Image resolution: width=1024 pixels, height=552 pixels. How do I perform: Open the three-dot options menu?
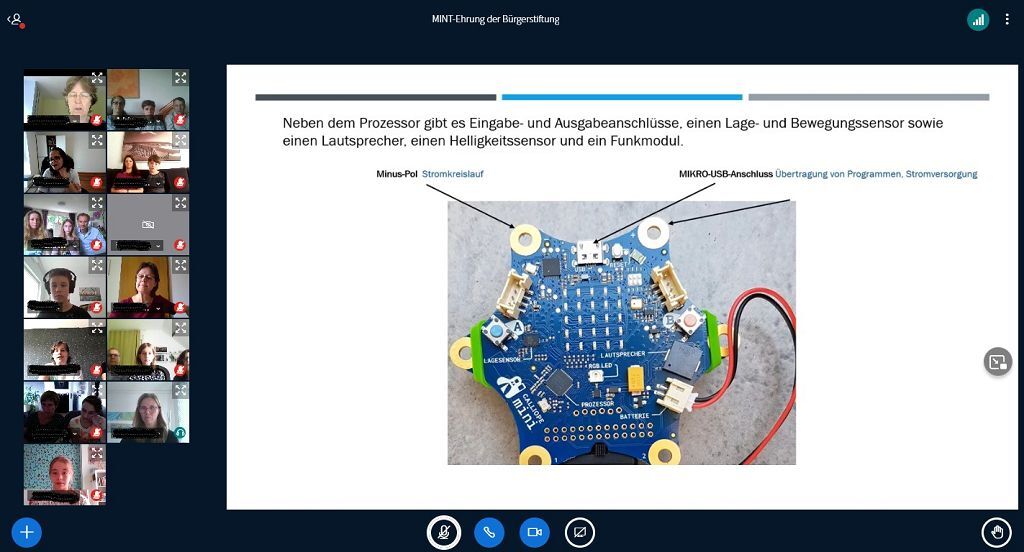1007,19
